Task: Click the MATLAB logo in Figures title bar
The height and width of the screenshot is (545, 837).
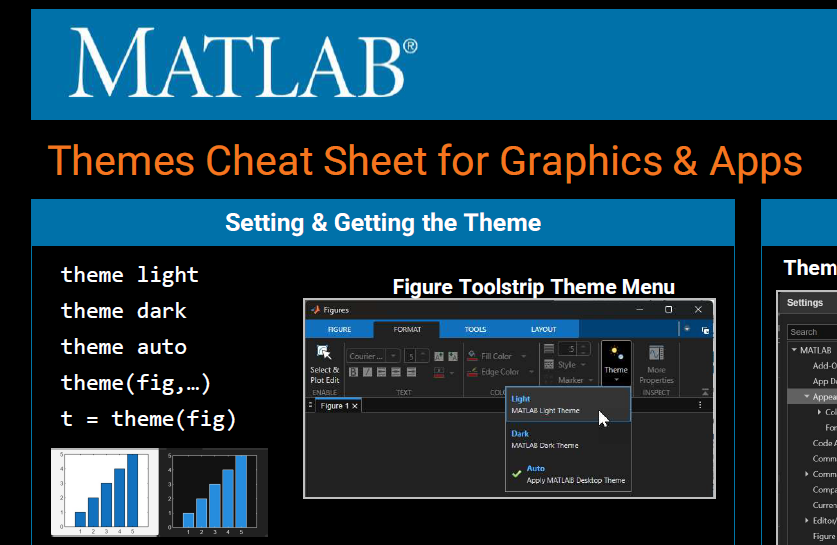Action: click(x=315, y=310)
